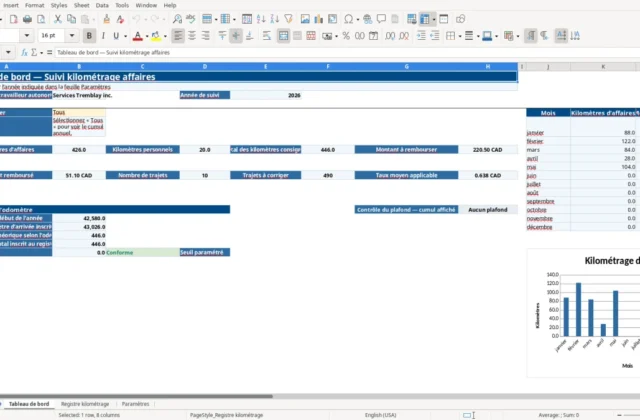This screenshot has height=420, width=640.
Task: Select column header D
Action: pos(204,67)
